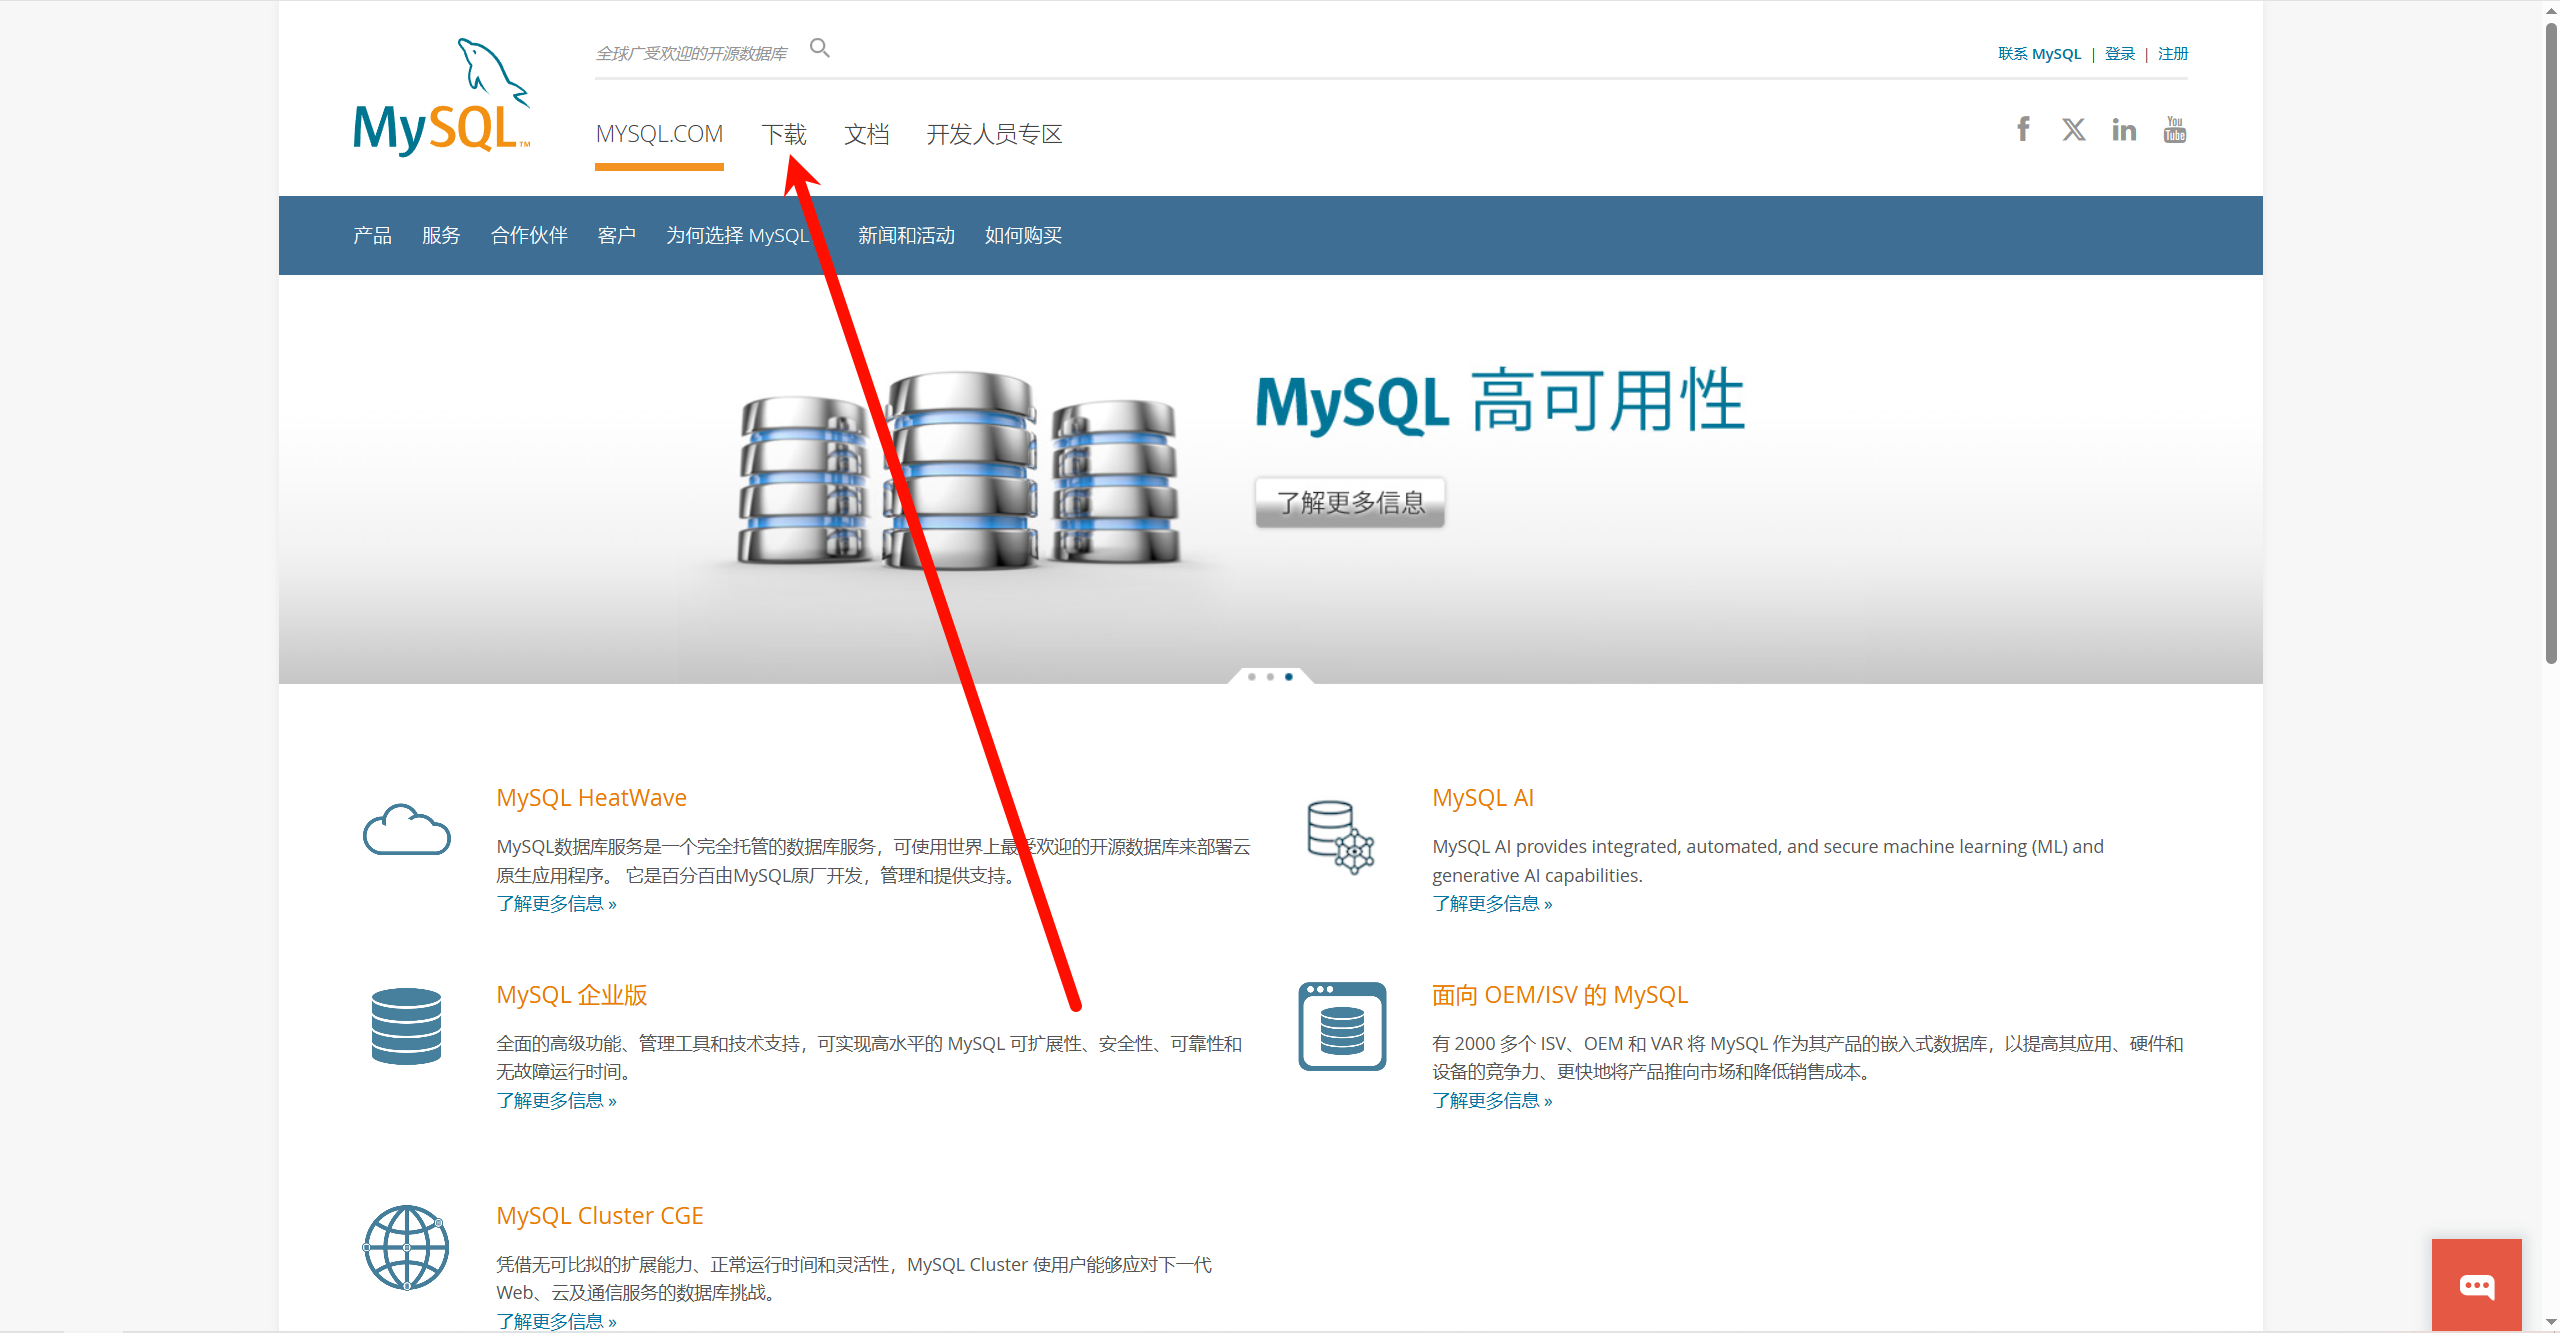The image size is (2560, 1333).
Task: Select the first carousel slide dot
Action: point(1252,677)
